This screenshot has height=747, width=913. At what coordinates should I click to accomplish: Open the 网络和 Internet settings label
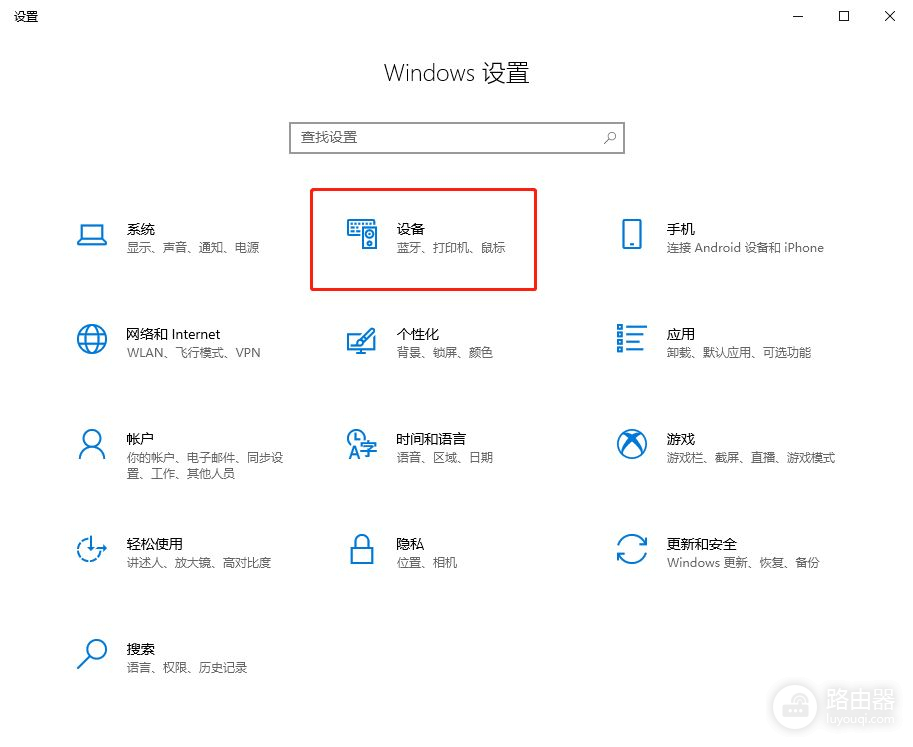click(173, 334)
